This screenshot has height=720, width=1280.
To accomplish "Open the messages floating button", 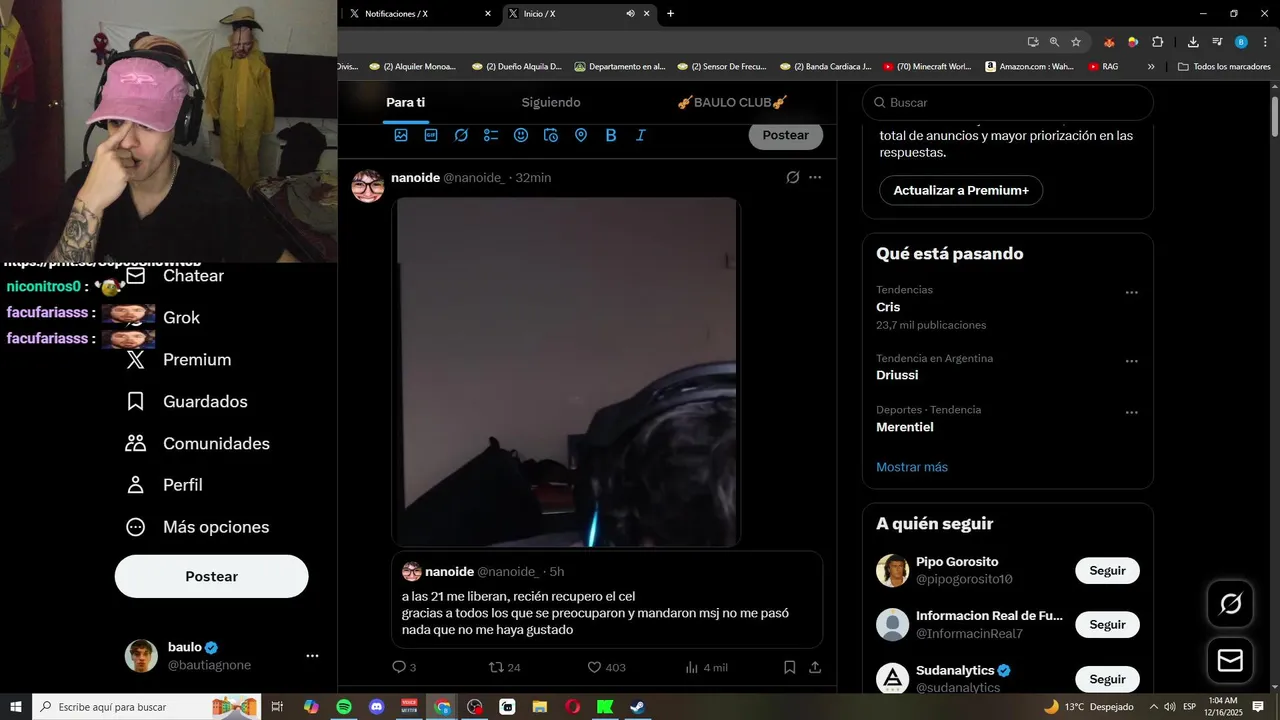I will click(1231, 660).
